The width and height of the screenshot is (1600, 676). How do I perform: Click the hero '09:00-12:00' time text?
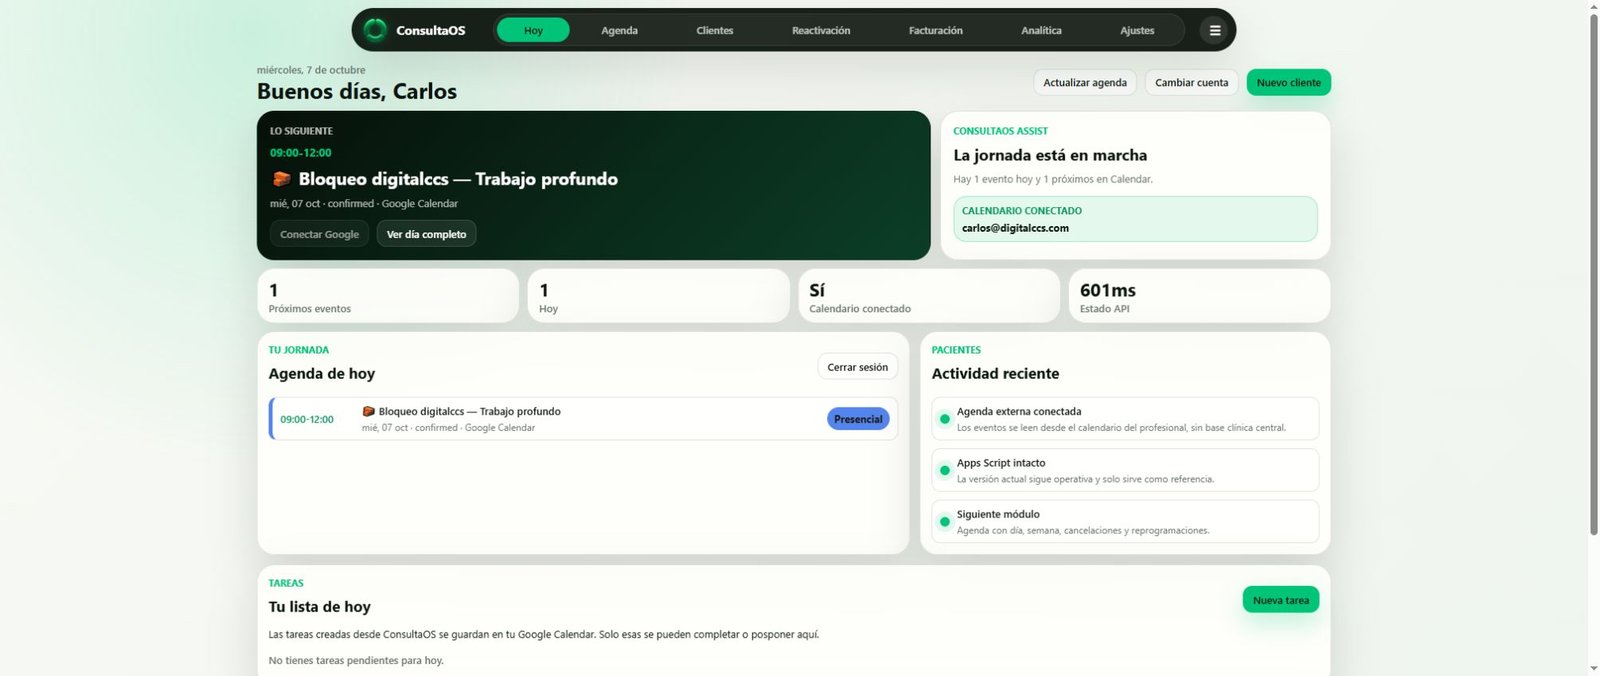(x=300, y=153)
